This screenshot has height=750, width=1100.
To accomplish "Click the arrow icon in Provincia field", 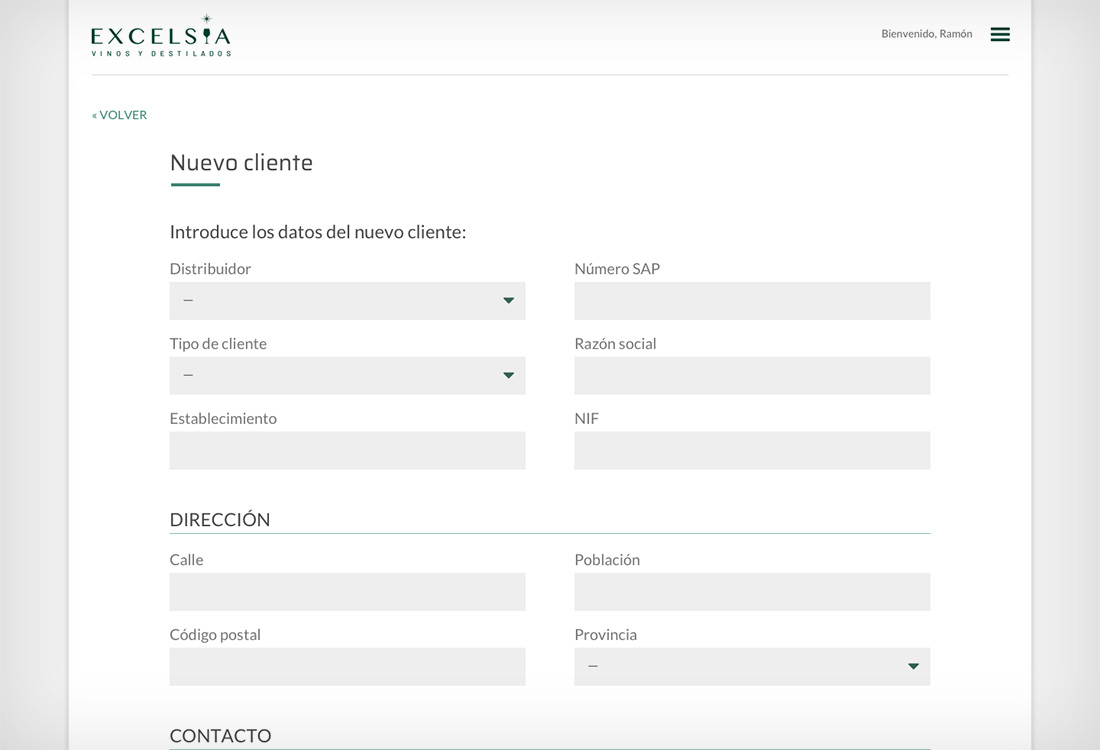I will pyautogui.click(x=912, y=667).
